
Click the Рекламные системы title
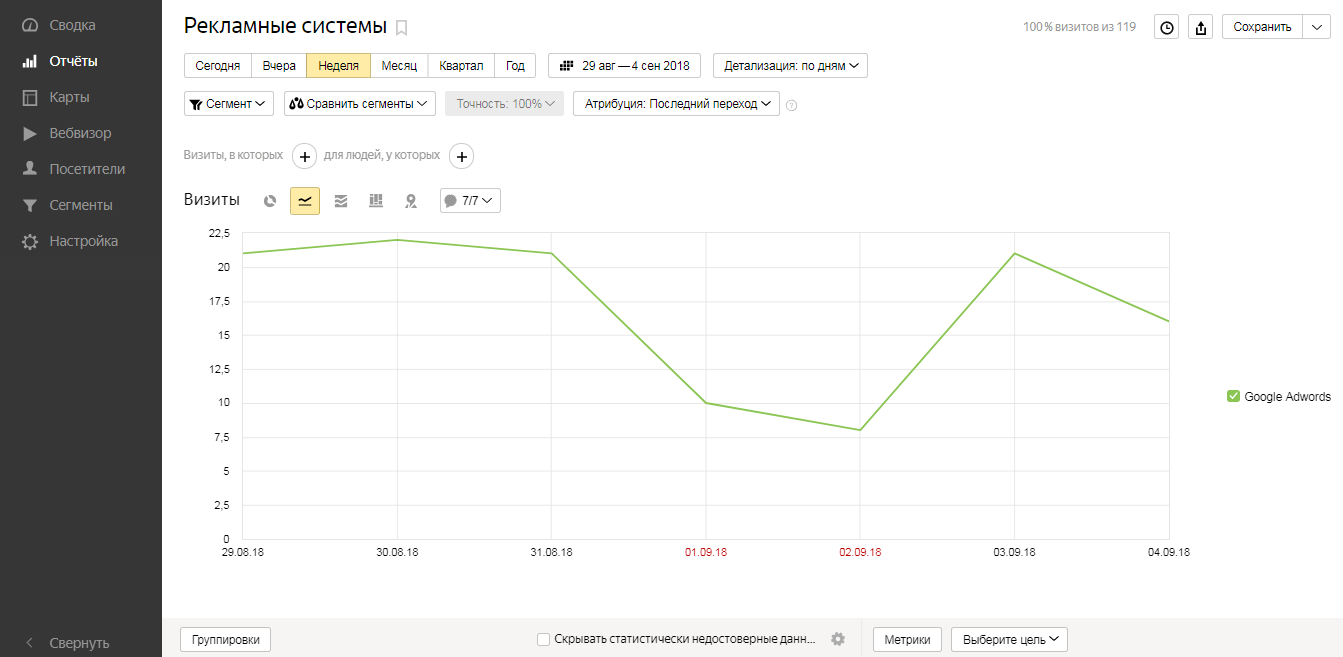pos(285,27)
